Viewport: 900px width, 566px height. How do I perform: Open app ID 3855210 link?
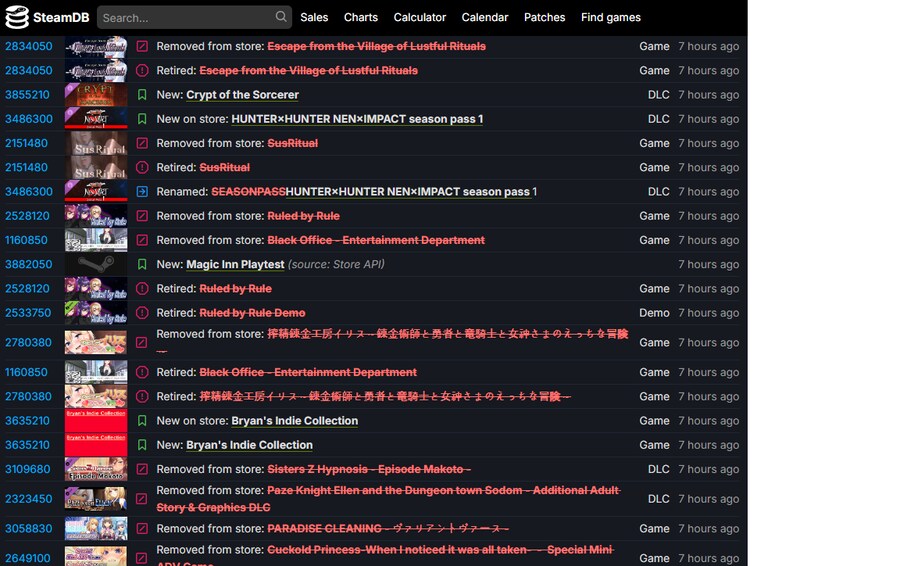pyautogui.click(x=28, y=95)
